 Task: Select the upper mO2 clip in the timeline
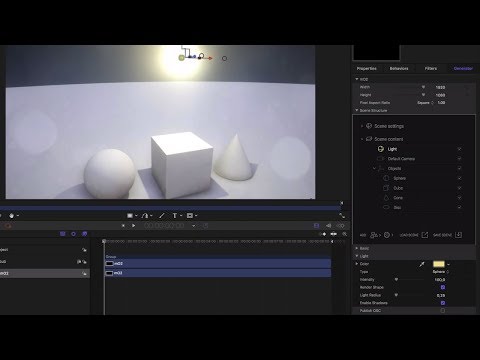(x=218, y=263)
